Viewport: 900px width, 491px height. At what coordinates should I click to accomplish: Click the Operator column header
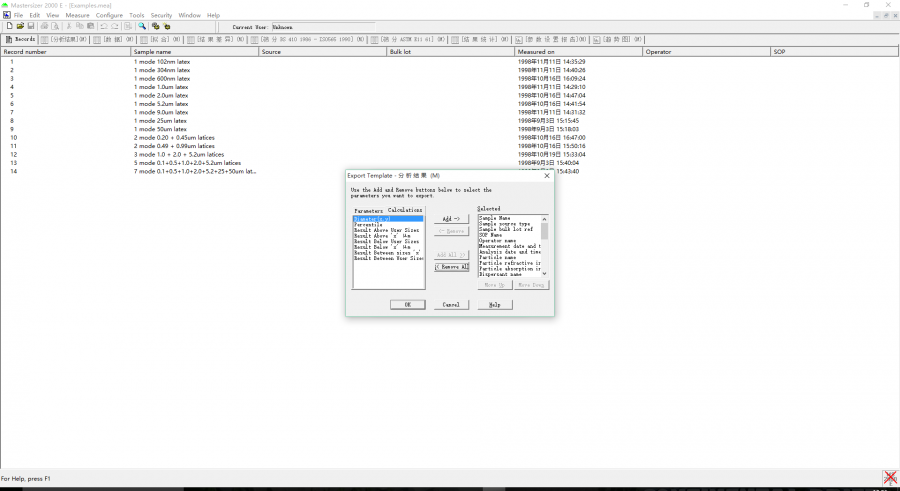click(x=706, y=52)
